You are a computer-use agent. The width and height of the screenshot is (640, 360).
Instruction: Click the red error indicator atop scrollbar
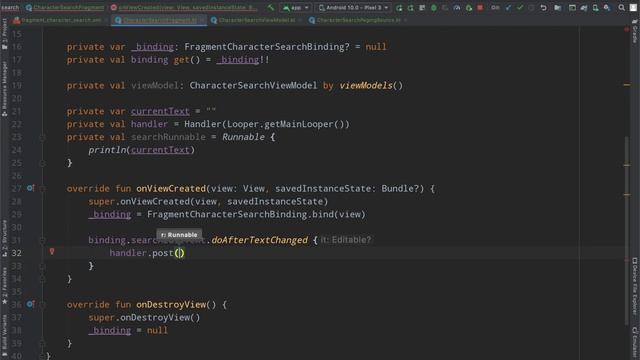(x=627, y=29)
